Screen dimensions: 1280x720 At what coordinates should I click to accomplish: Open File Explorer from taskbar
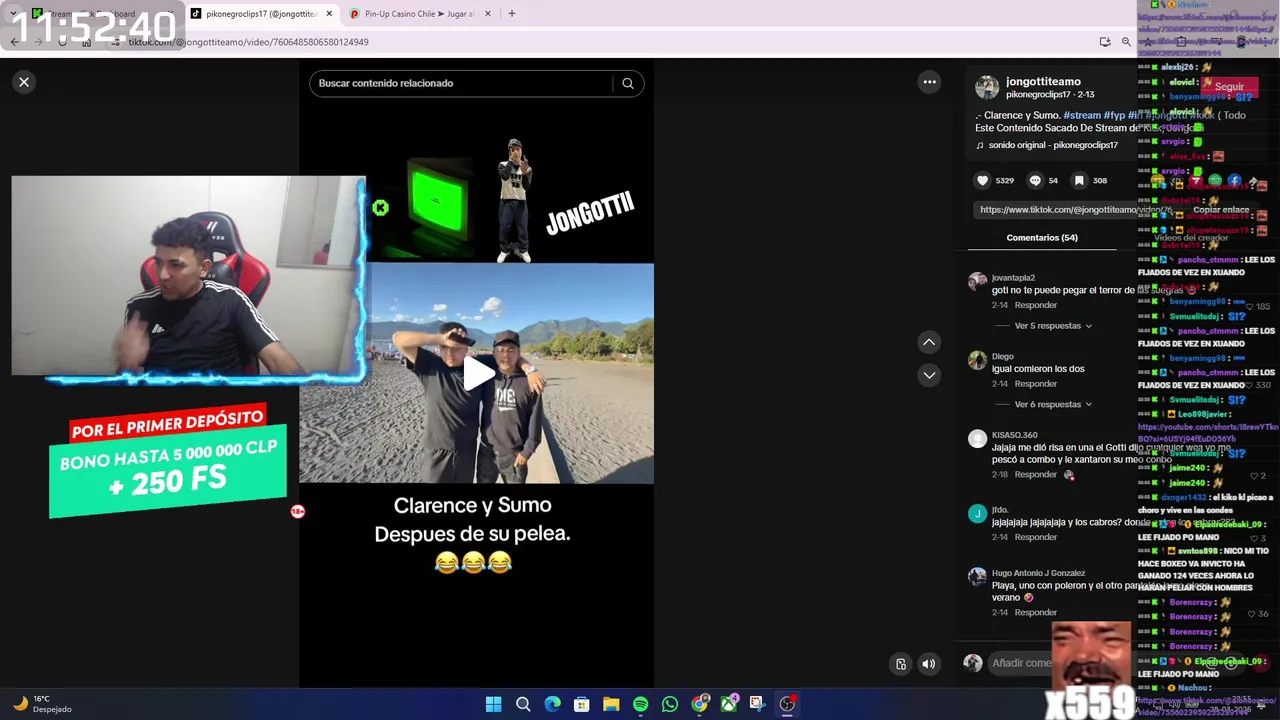tap(611, 704)
